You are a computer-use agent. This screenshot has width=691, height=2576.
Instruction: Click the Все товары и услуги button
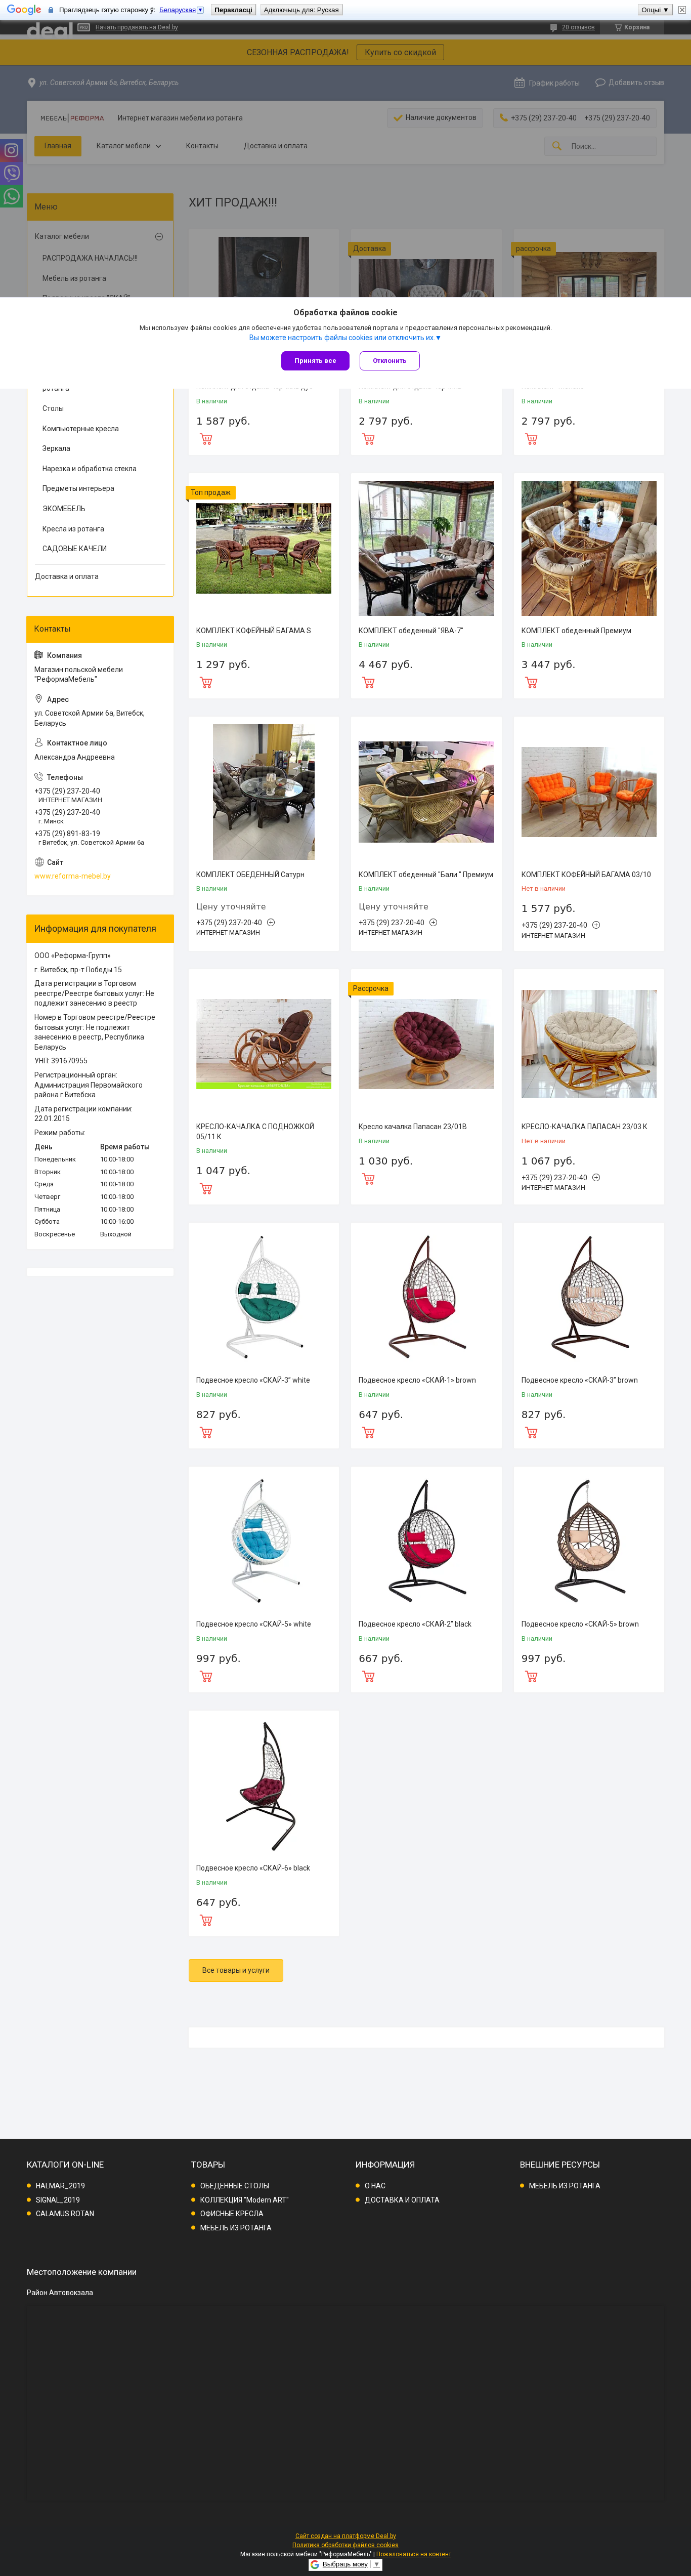pos(236,1970)
